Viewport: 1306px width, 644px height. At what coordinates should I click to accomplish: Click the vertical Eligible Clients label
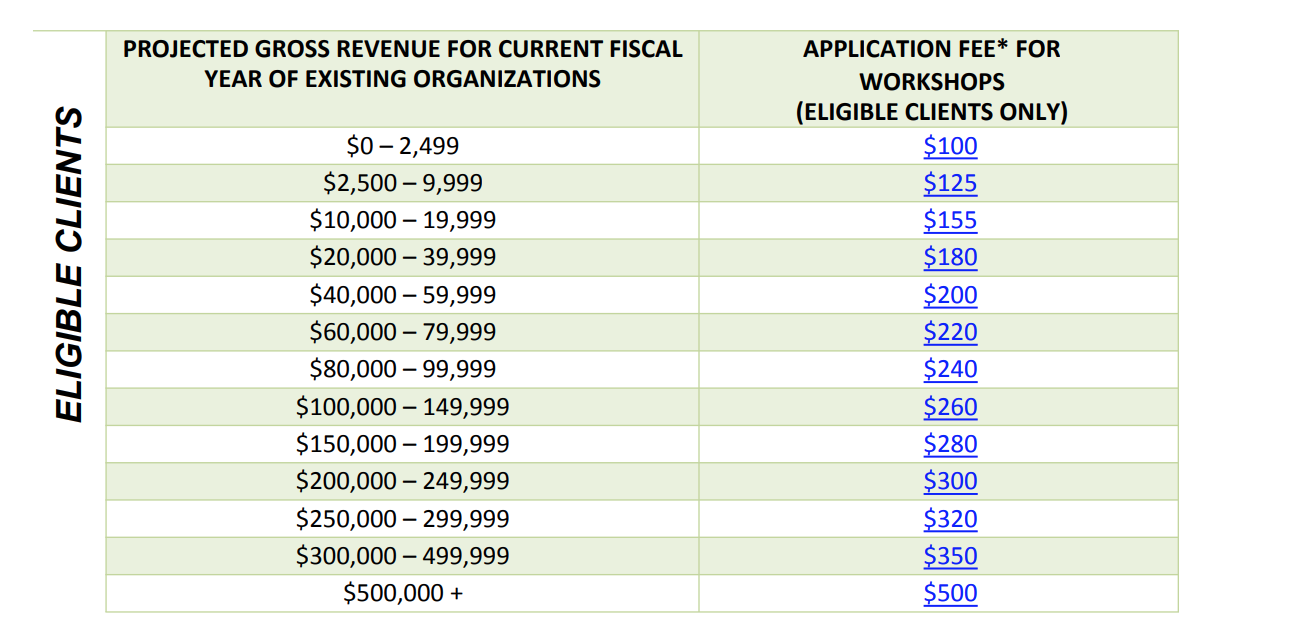pyautogui.click(x=67, y=263)
